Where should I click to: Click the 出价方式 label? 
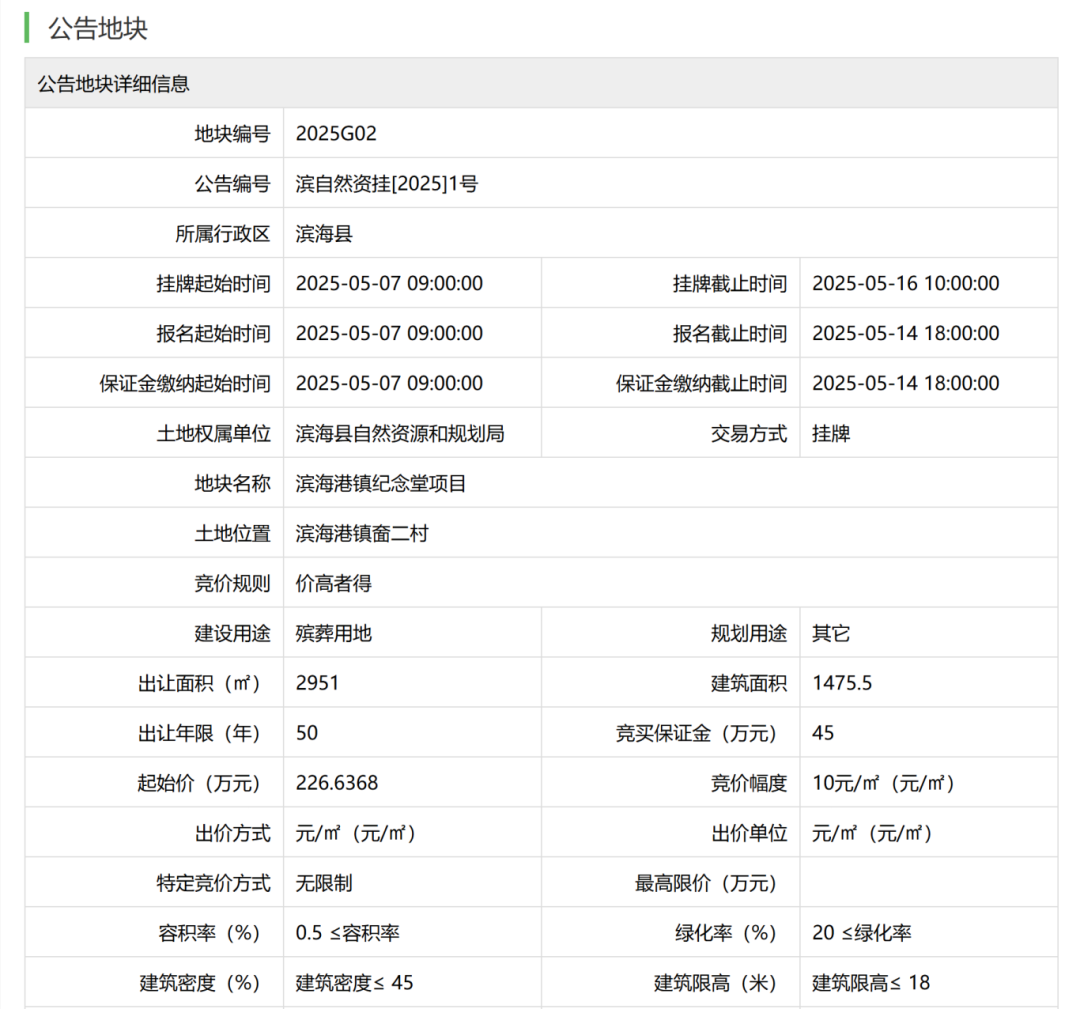pyautogui.click(x=232, y=833)
